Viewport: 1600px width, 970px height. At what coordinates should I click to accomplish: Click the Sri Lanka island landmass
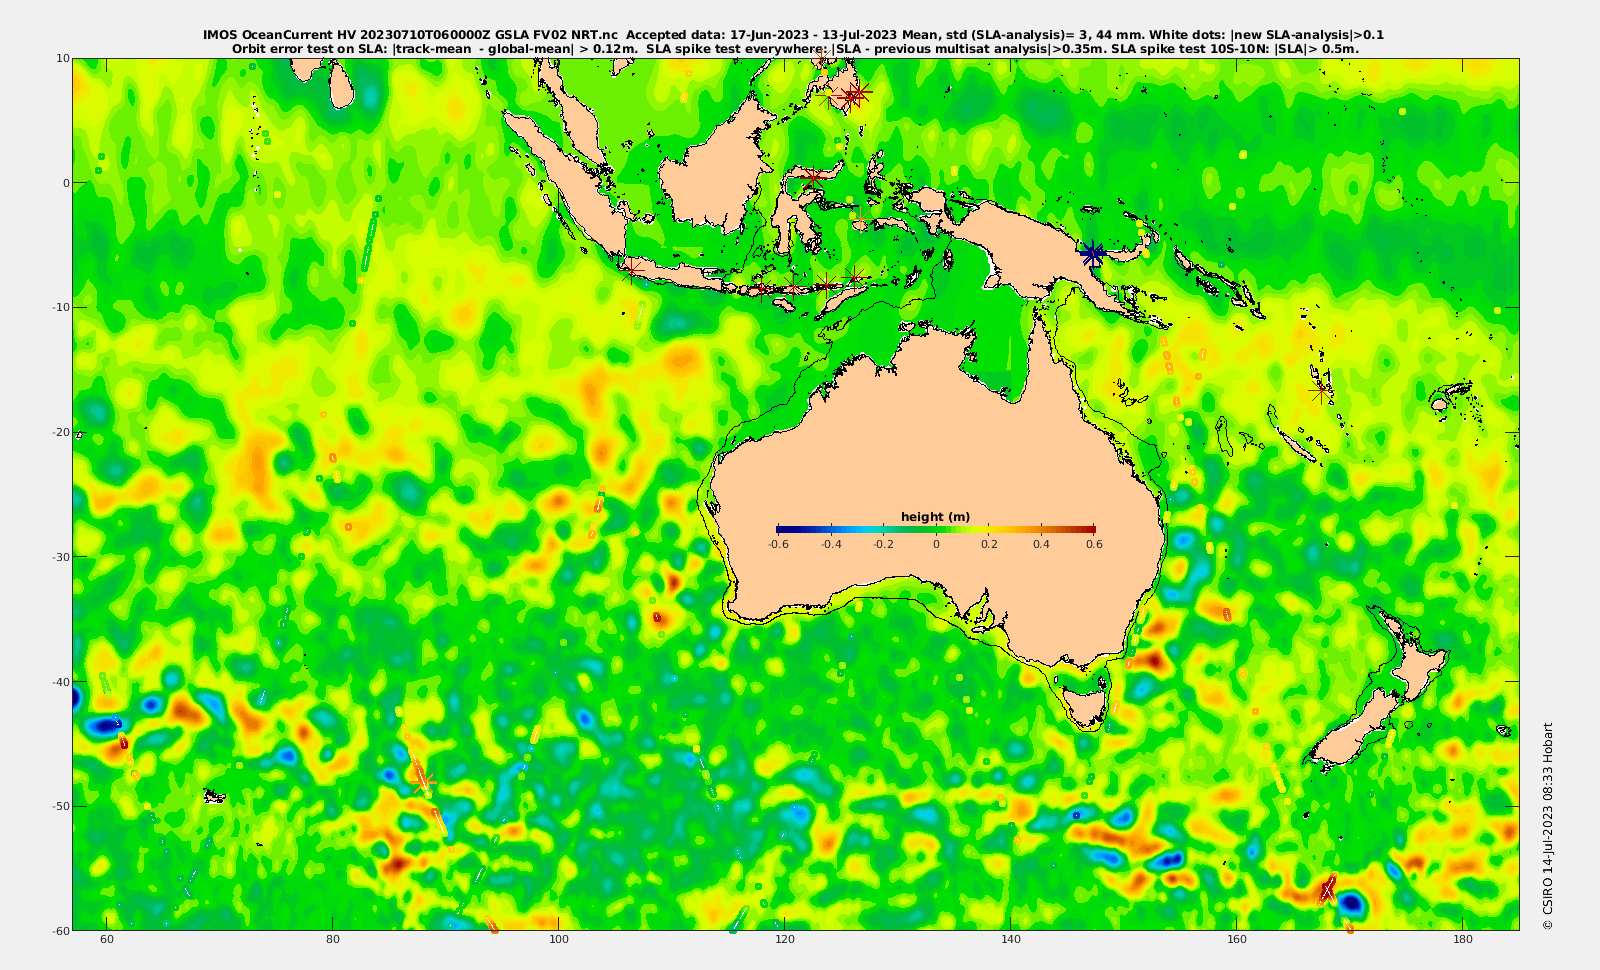coord(342,86)
